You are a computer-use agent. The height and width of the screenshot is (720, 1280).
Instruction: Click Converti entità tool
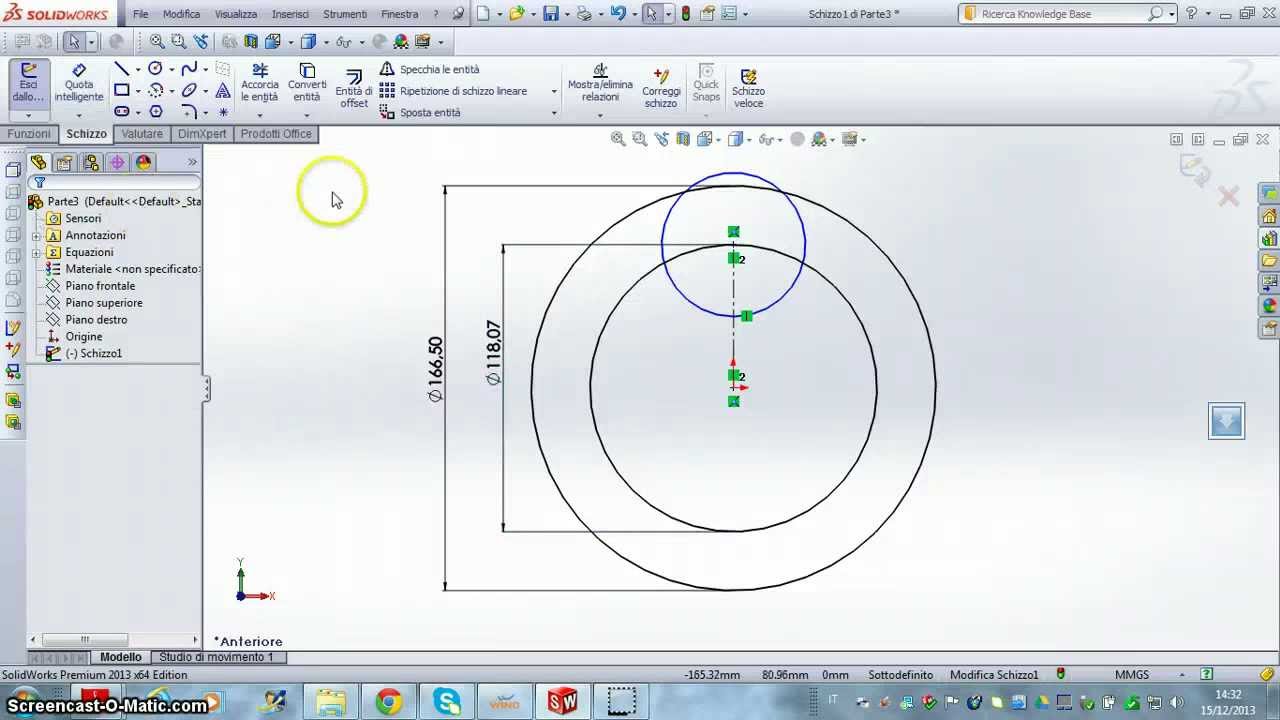[307, 82]
